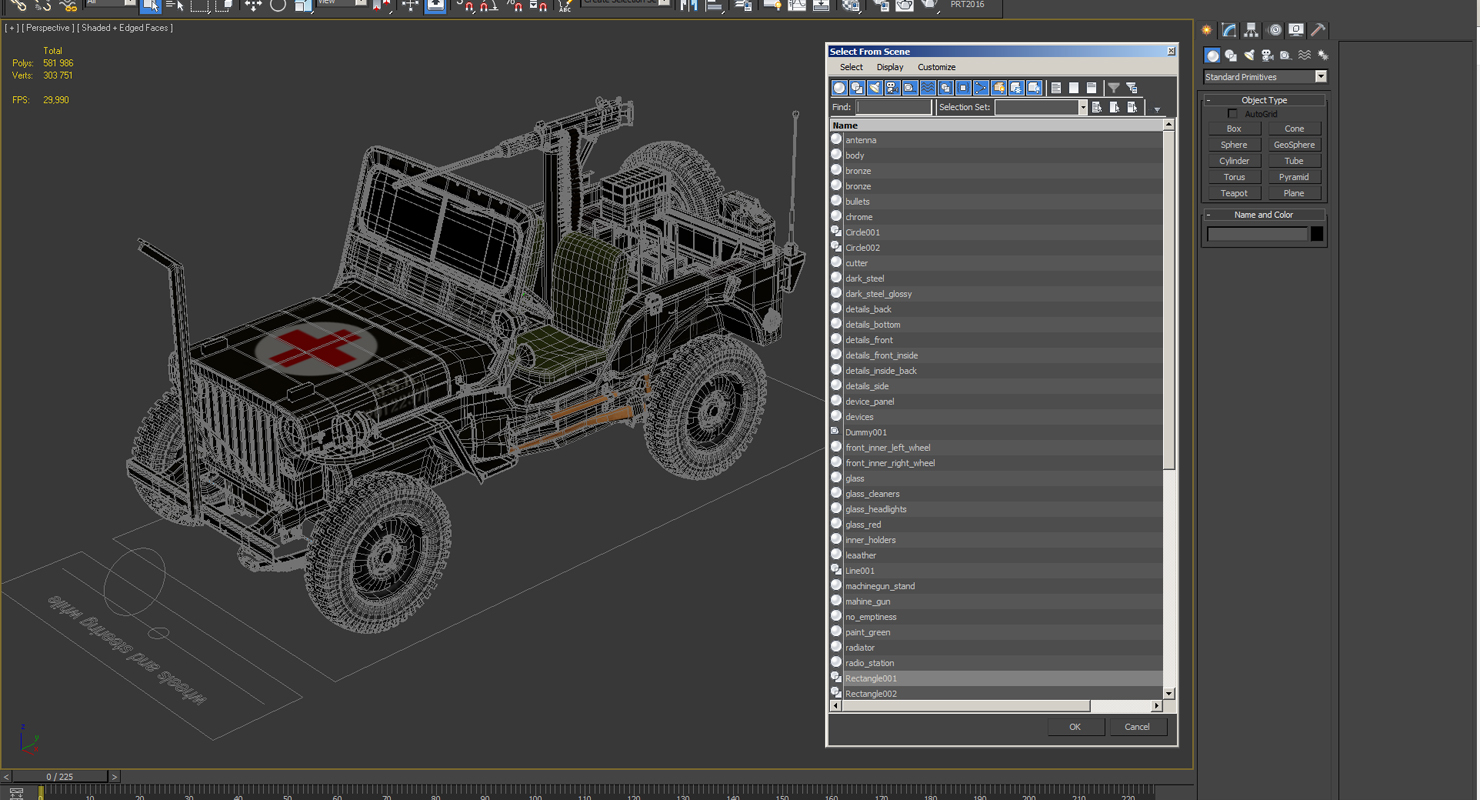This screenshot has width=1480, height=800.
Task: Click the GeoSphere primitive button
Action: (x=1294, y=145)
